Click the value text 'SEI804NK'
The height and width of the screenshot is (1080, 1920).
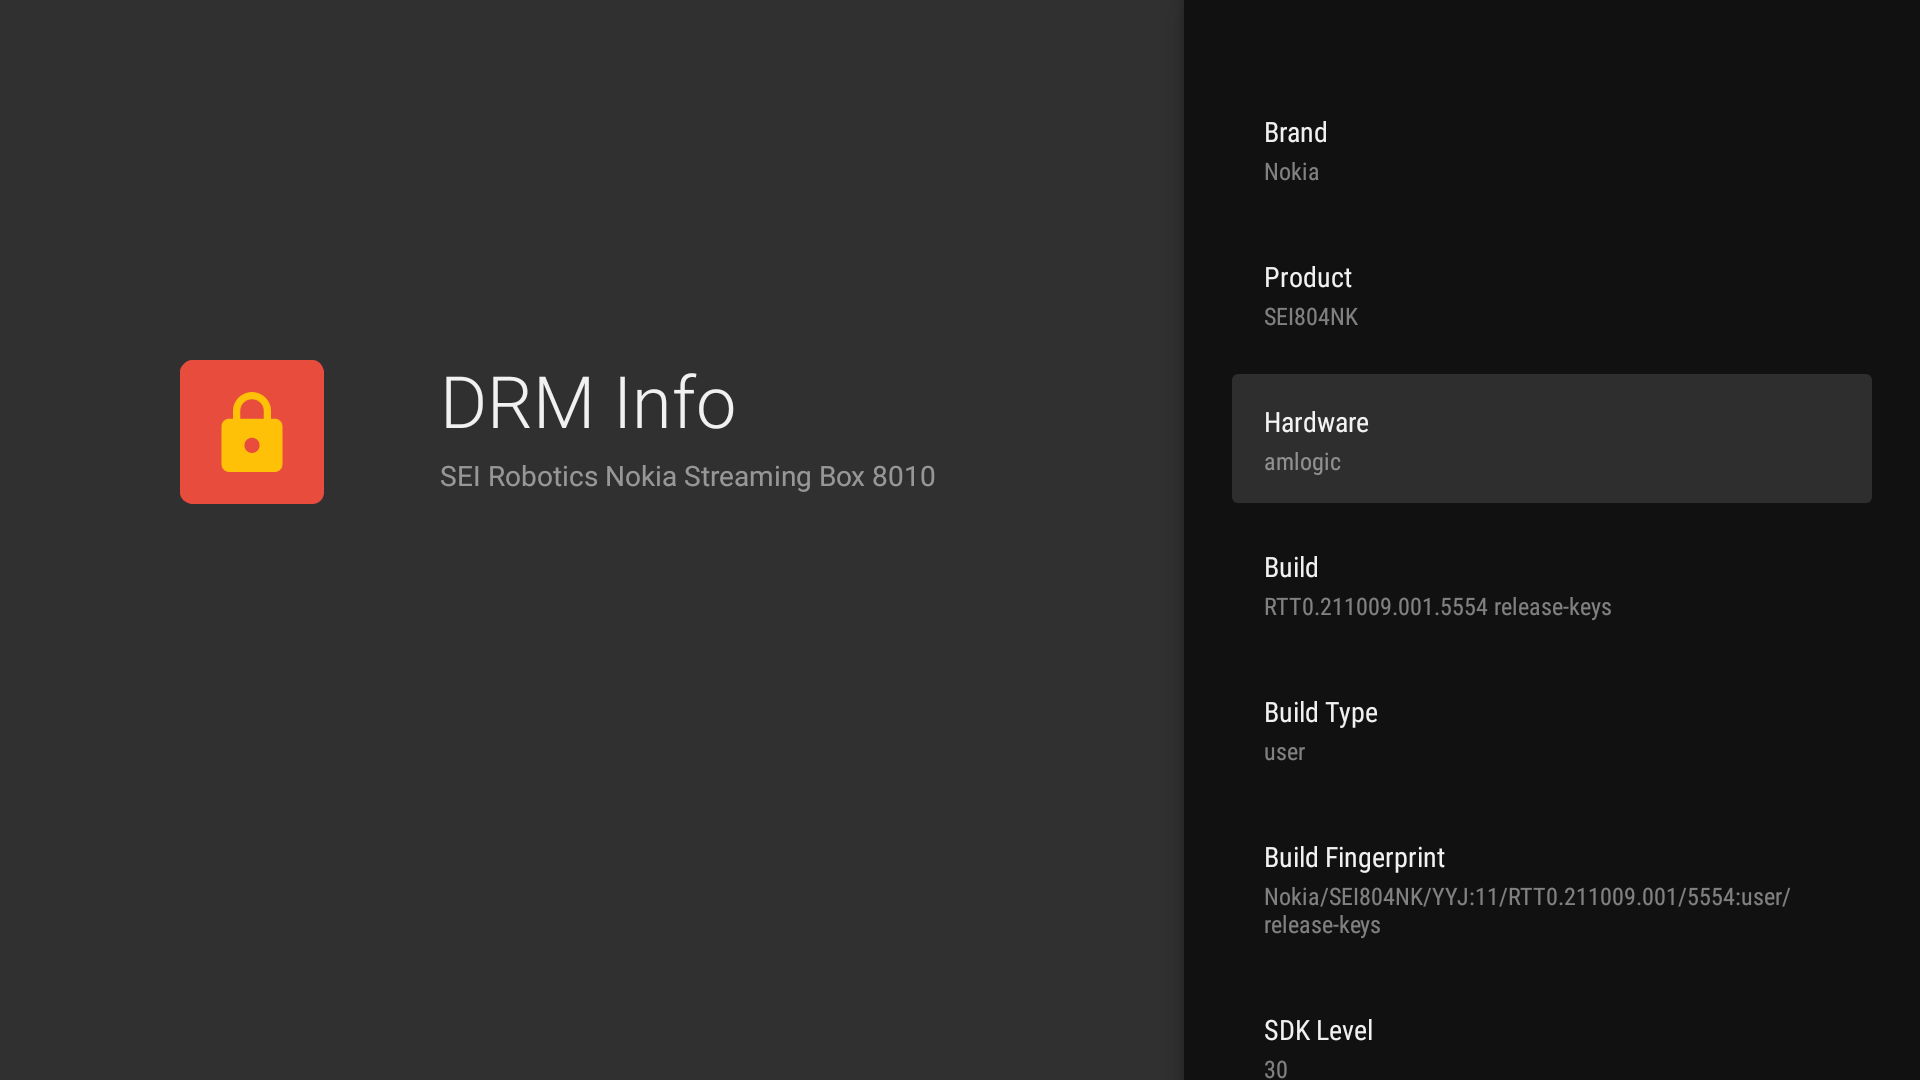point(1311,317)
